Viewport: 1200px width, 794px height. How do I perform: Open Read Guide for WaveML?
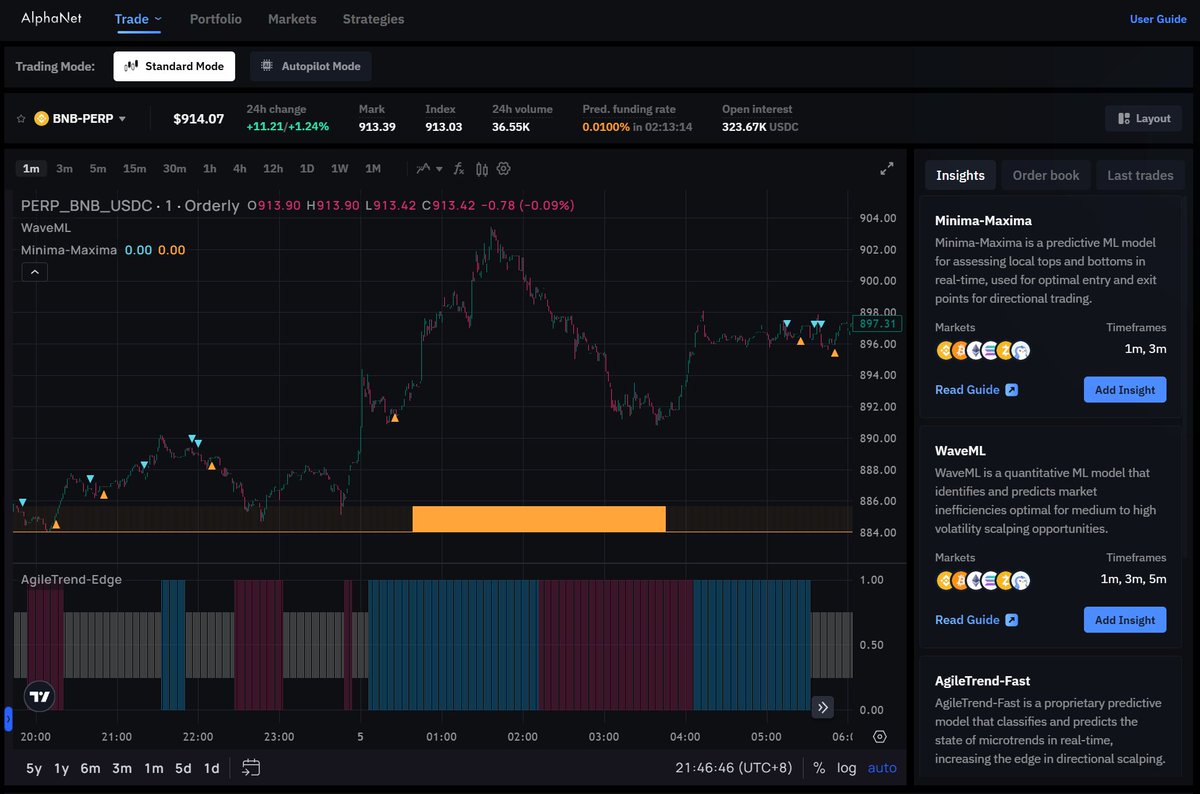(976, 620)
